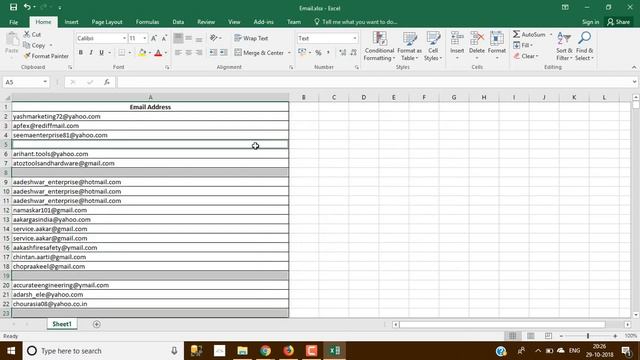This screenshot has height=360, width=640.
Task: Click Merge & Center button
Action: tap(259, 53)
